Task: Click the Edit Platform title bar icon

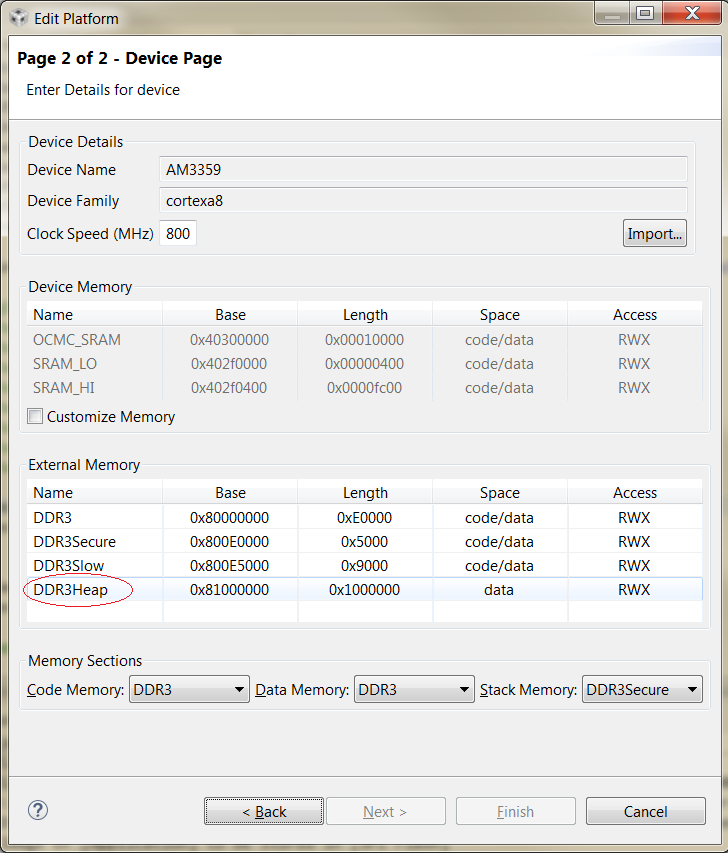Action: pyautogui.click(x=18, y=18)
